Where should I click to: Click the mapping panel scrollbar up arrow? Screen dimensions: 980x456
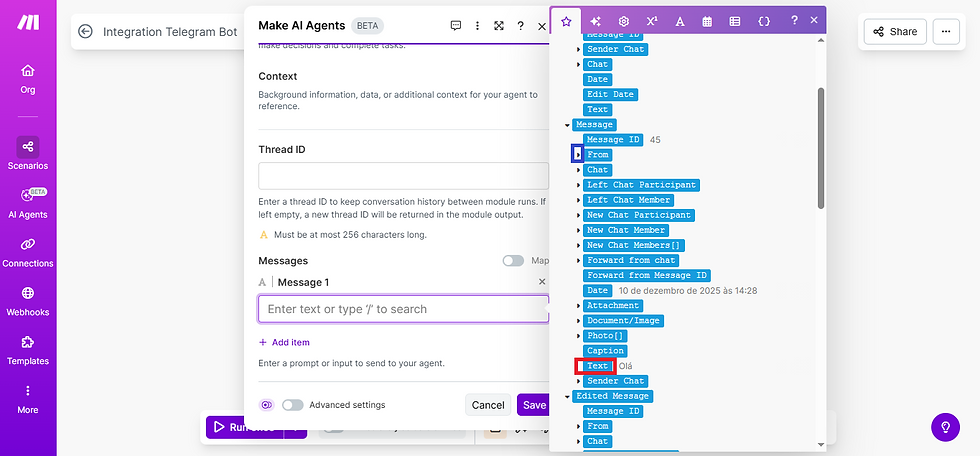(821, 41)
